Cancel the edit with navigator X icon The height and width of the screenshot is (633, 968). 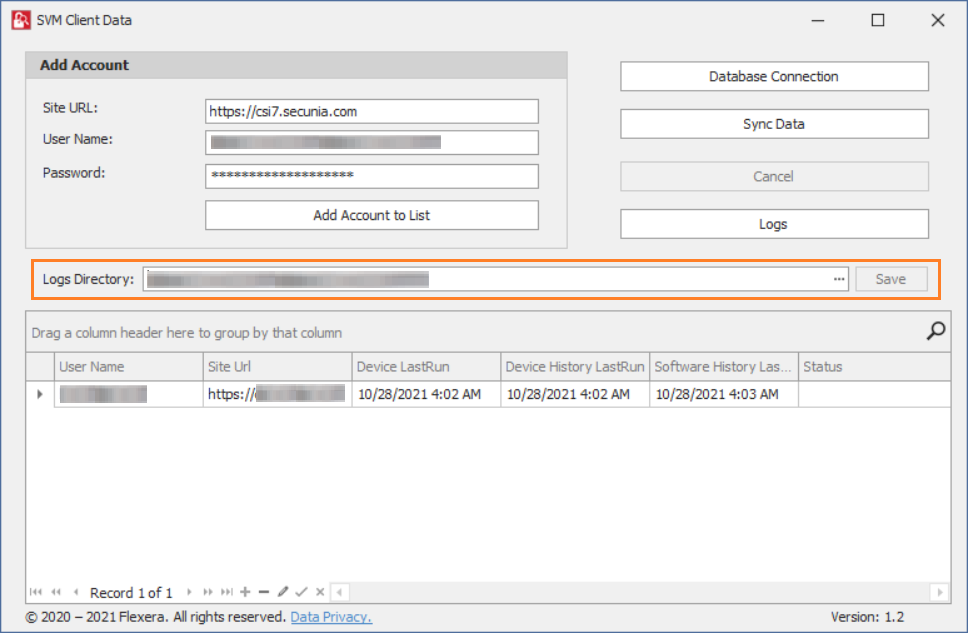320,592
